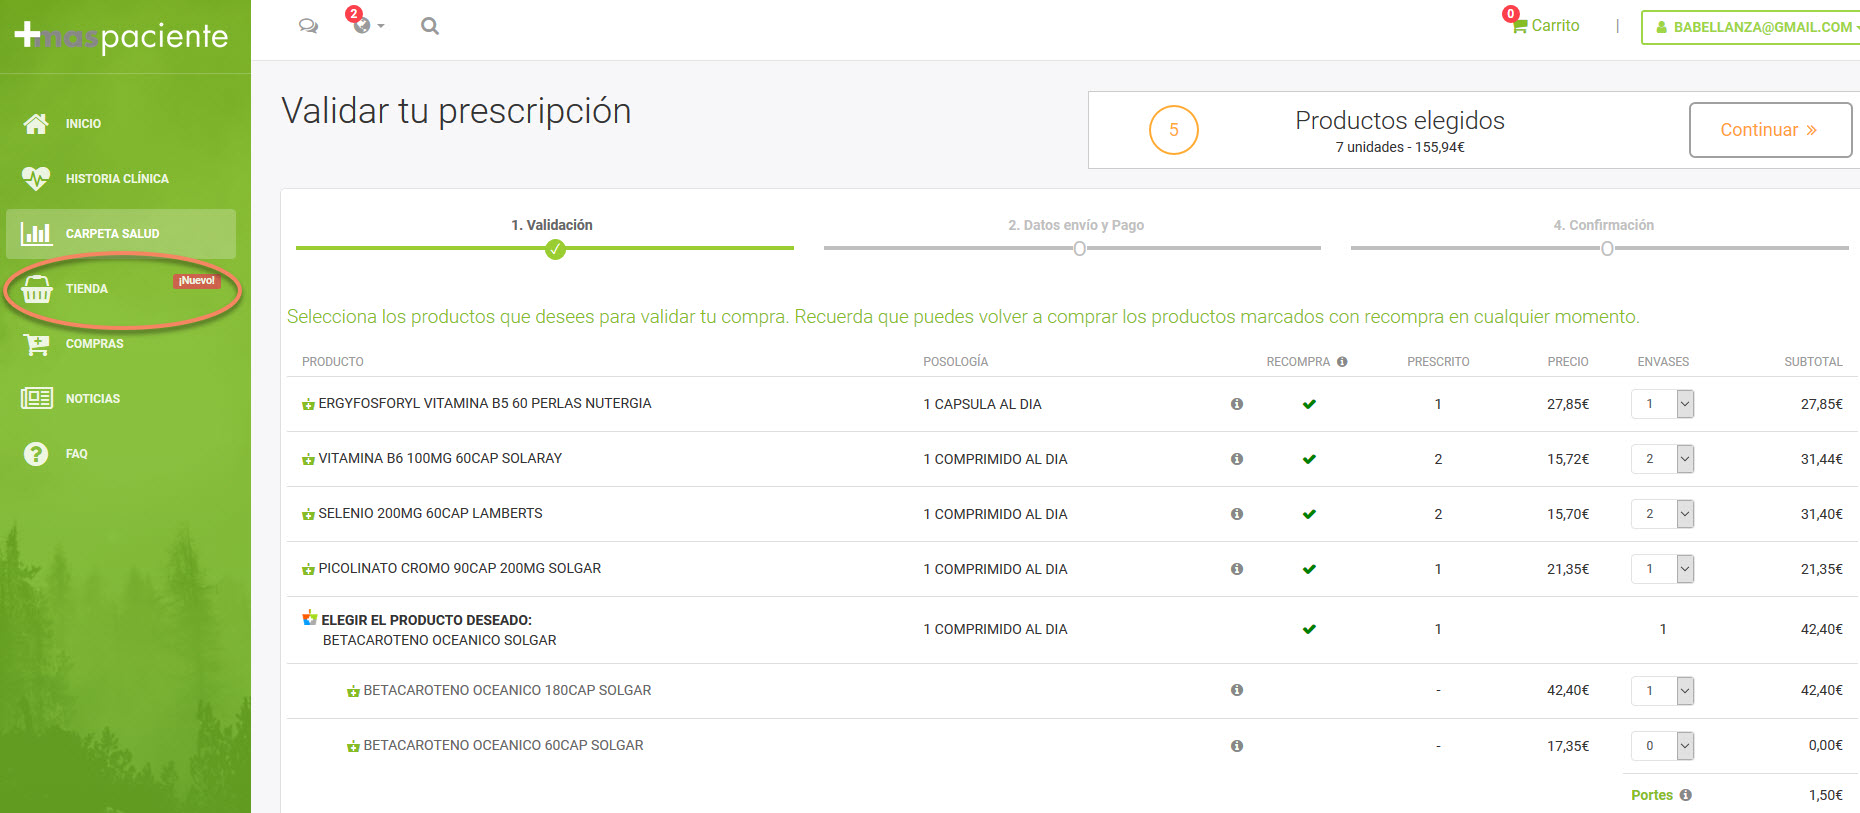Toggle recompra check for Vitamina B6 Solaray

pos(1309,459)
